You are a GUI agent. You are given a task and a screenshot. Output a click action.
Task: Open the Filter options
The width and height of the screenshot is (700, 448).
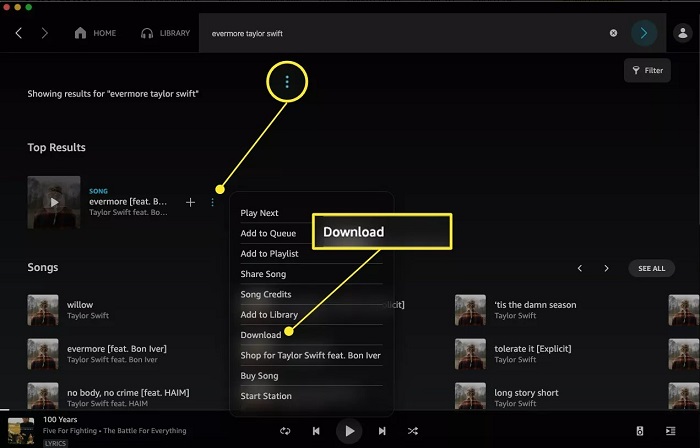647,71
